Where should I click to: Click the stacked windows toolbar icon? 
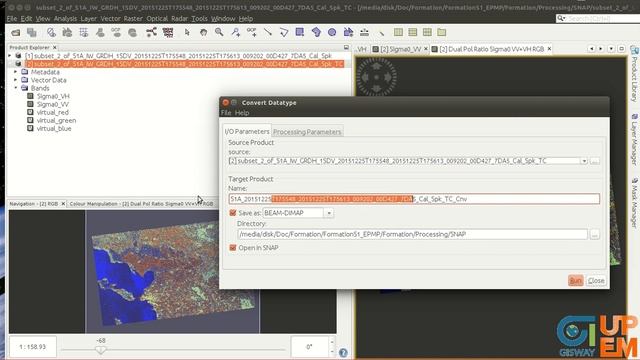click(31, 32)
